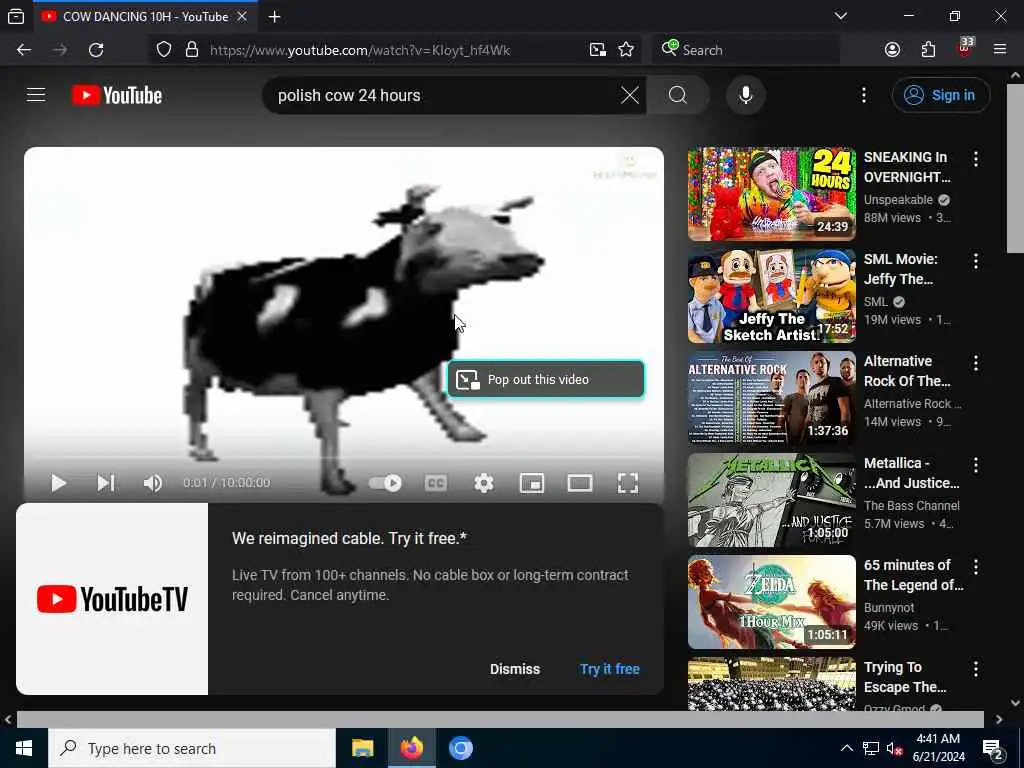Screen dimensions: 1024x768
Task: Open the blue circular taskbar app
Action: (460, 748)
